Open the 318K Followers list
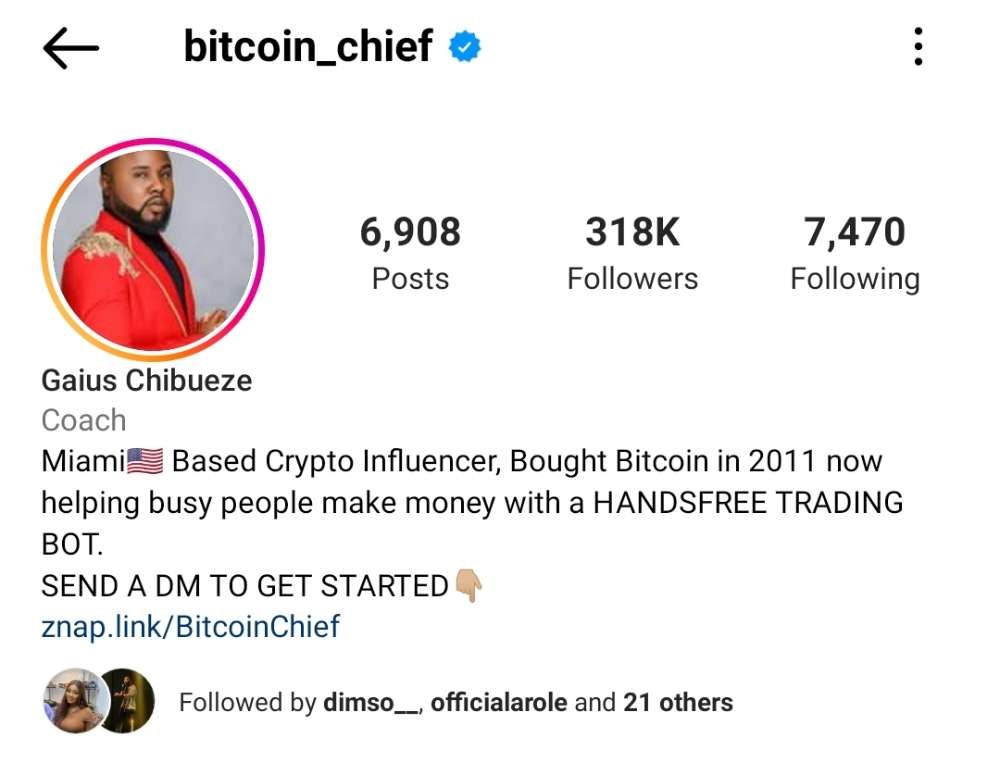This screenshot has width=1000, height=759. coord(633,253)
